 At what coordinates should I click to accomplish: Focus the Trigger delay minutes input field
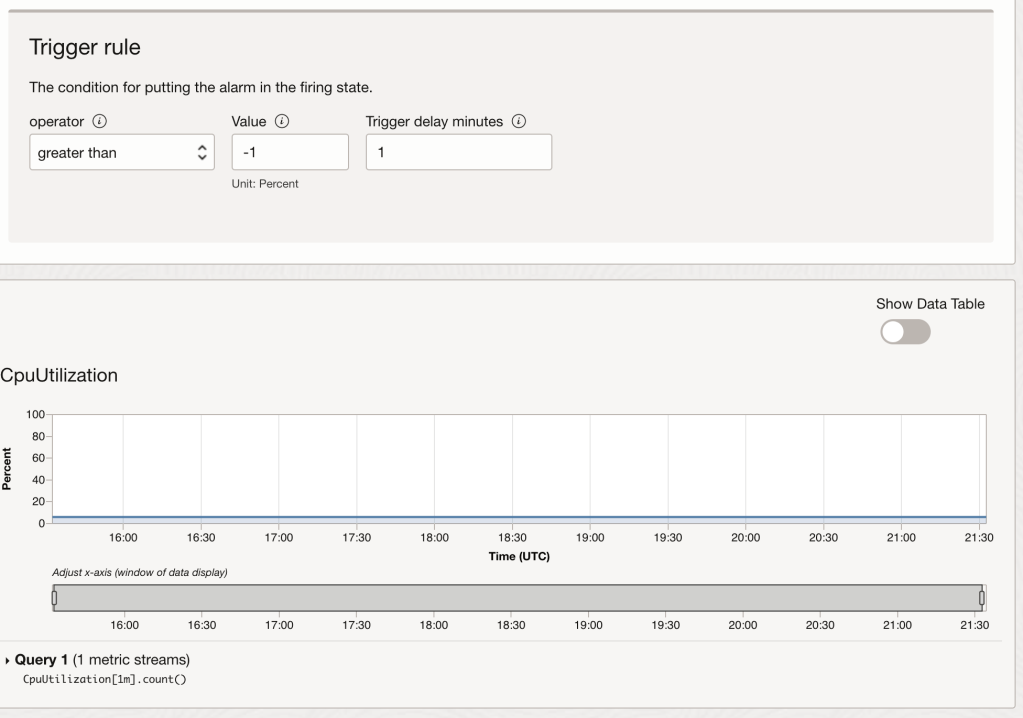point(458,153)
